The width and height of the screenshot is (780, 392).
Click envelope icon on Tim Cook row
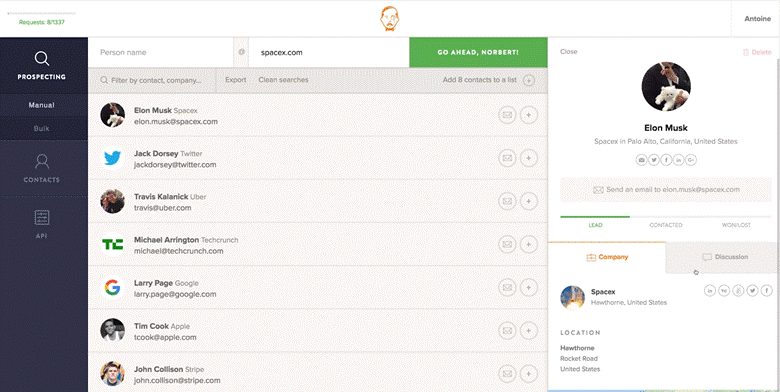[x=507, y=331]
